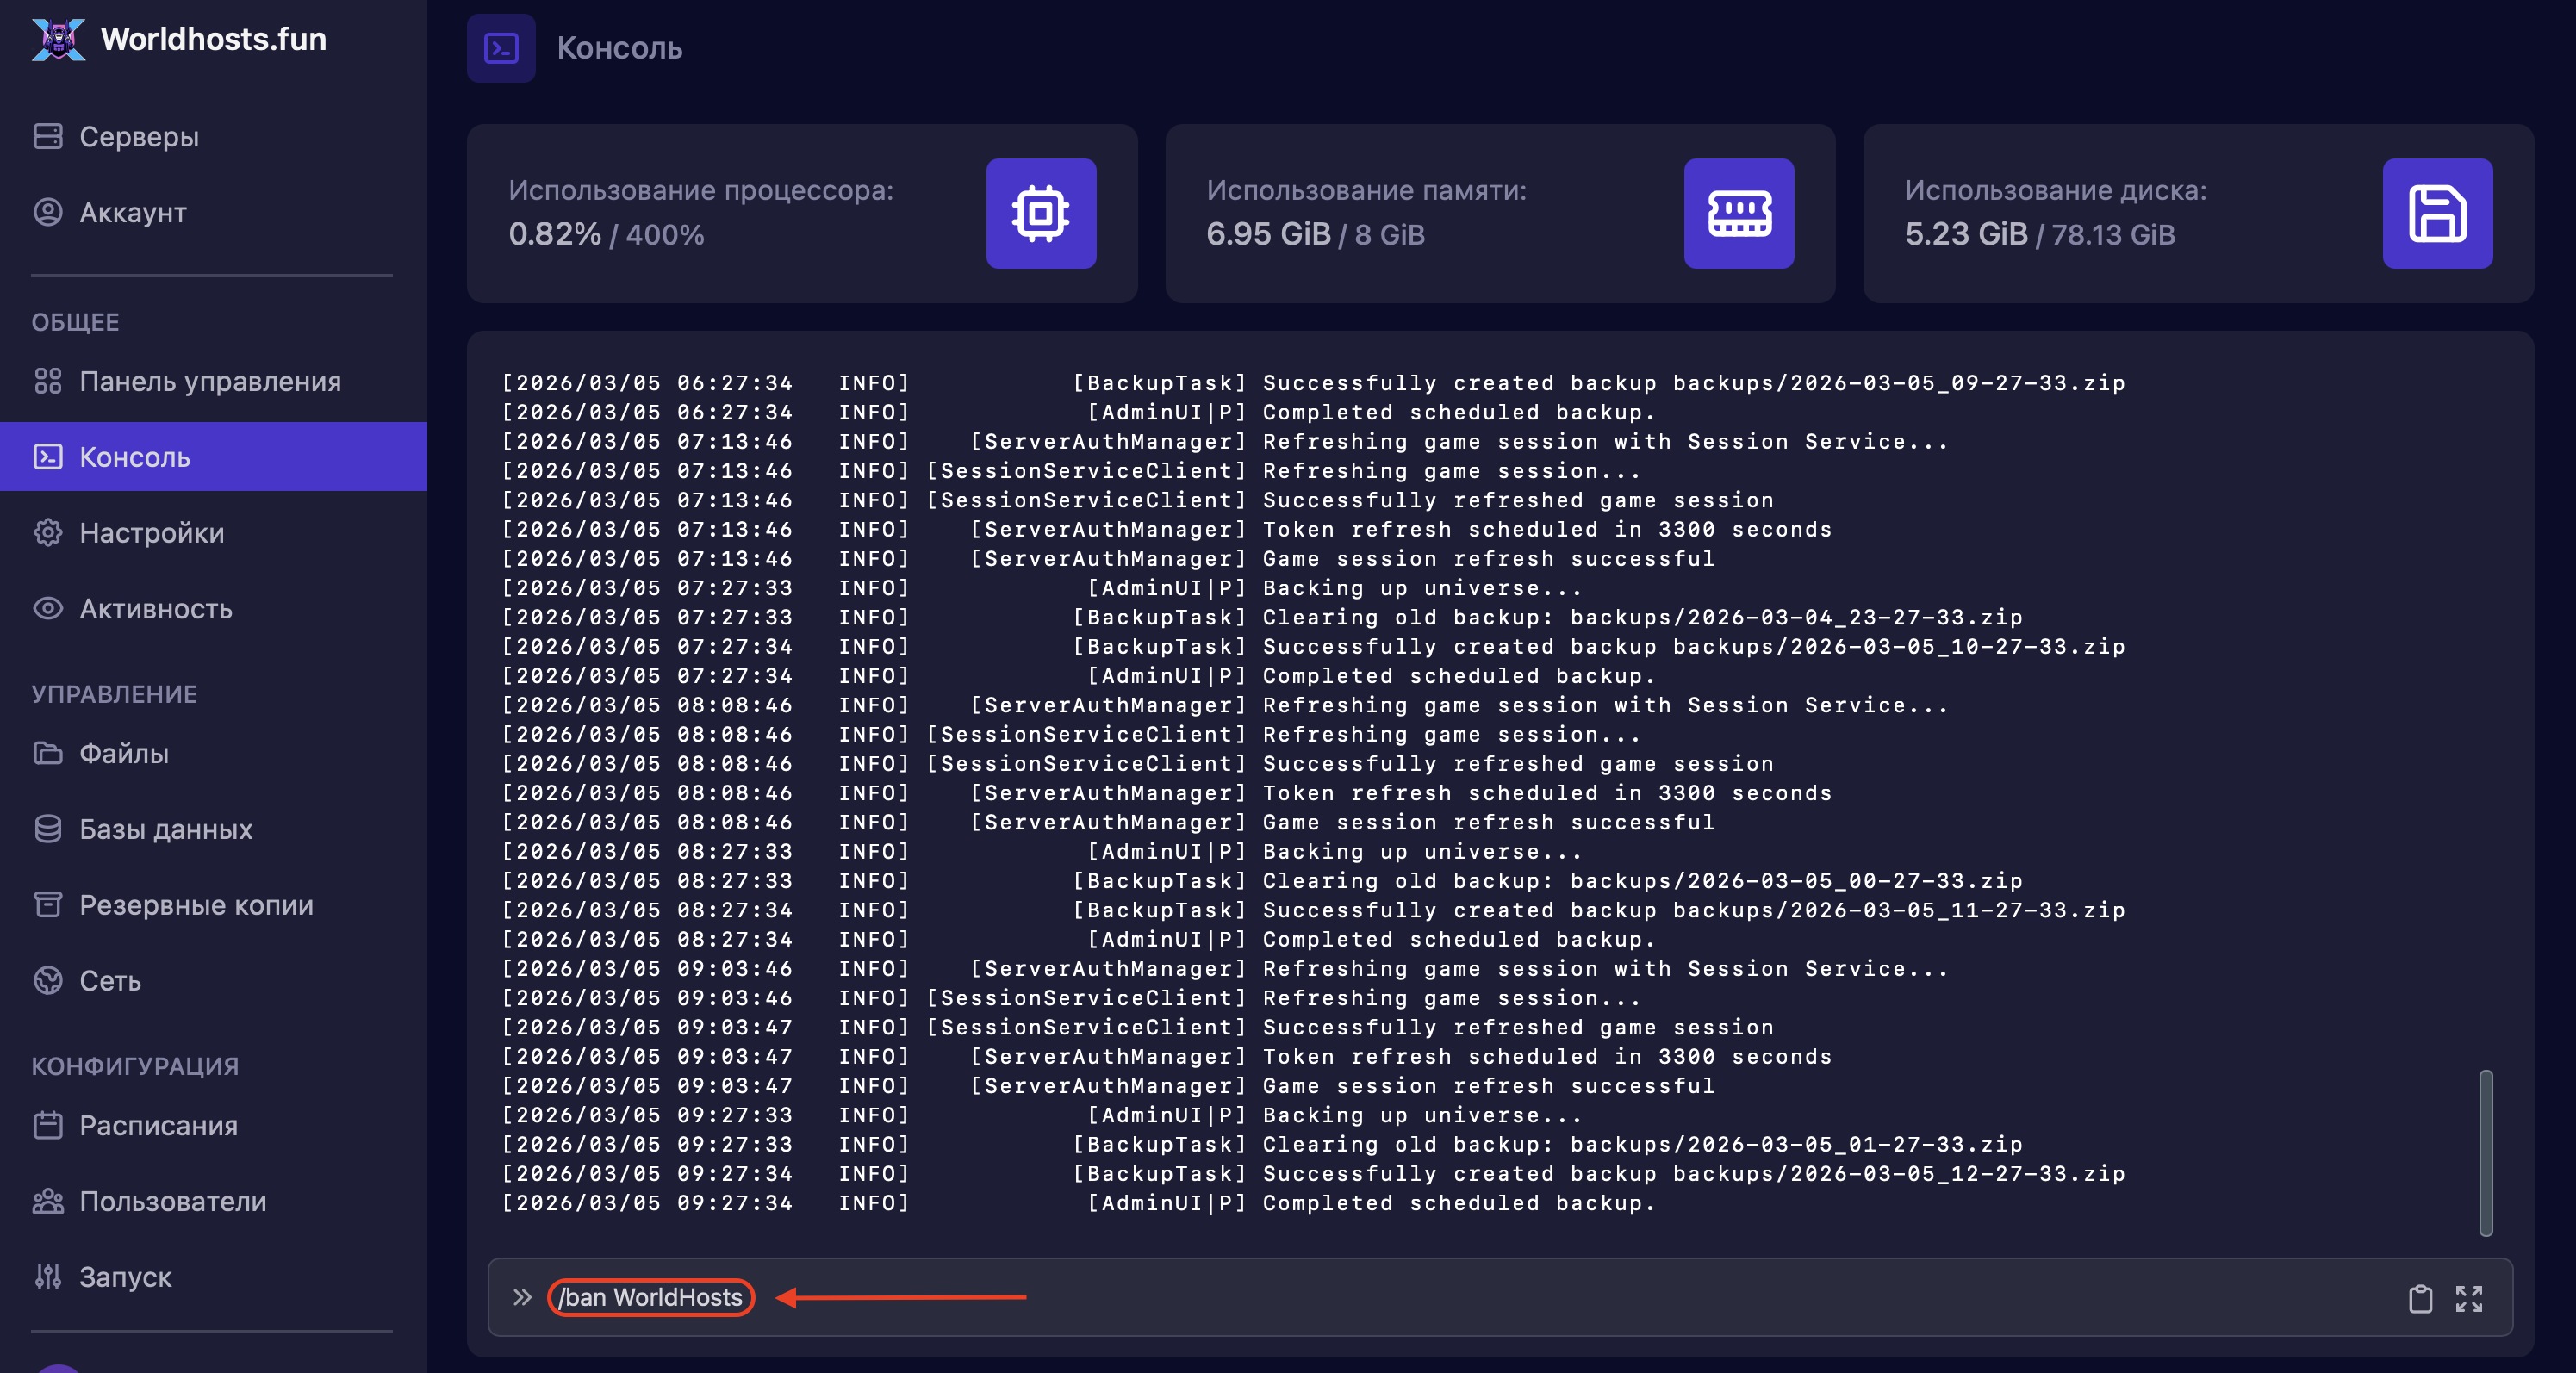Click the disk usage save icon
This screenshot has height=1373, width=2576.
pyautogui.click(x=2436, y=213)
